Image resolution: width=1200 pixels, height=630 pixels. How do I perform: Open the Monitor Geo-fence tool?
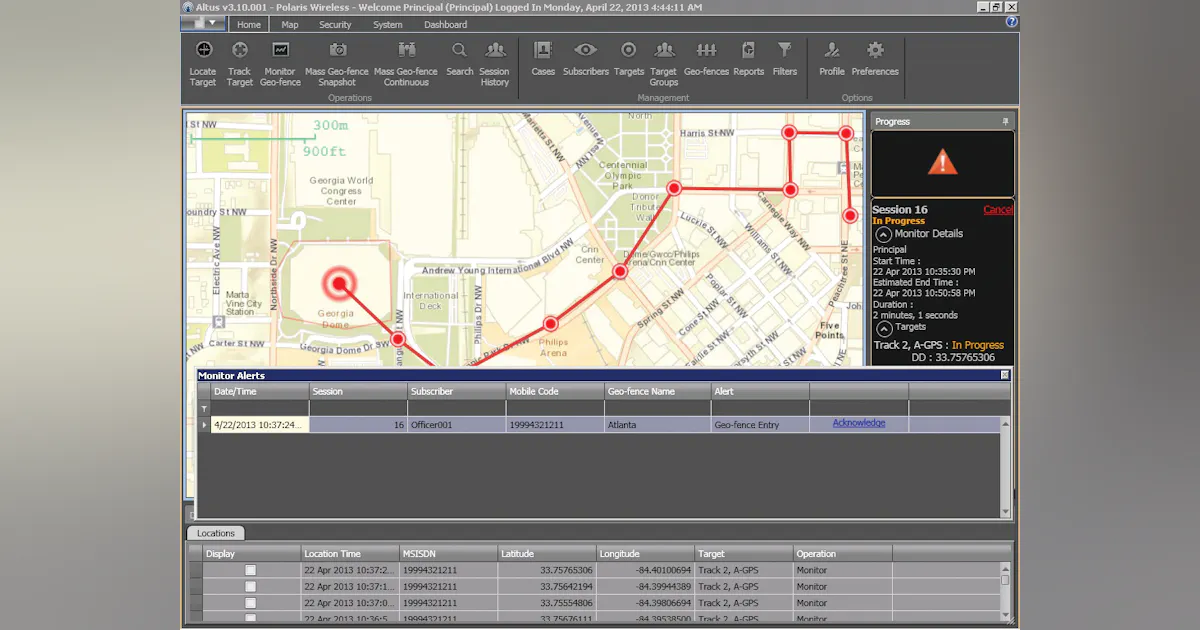[280, 50]
